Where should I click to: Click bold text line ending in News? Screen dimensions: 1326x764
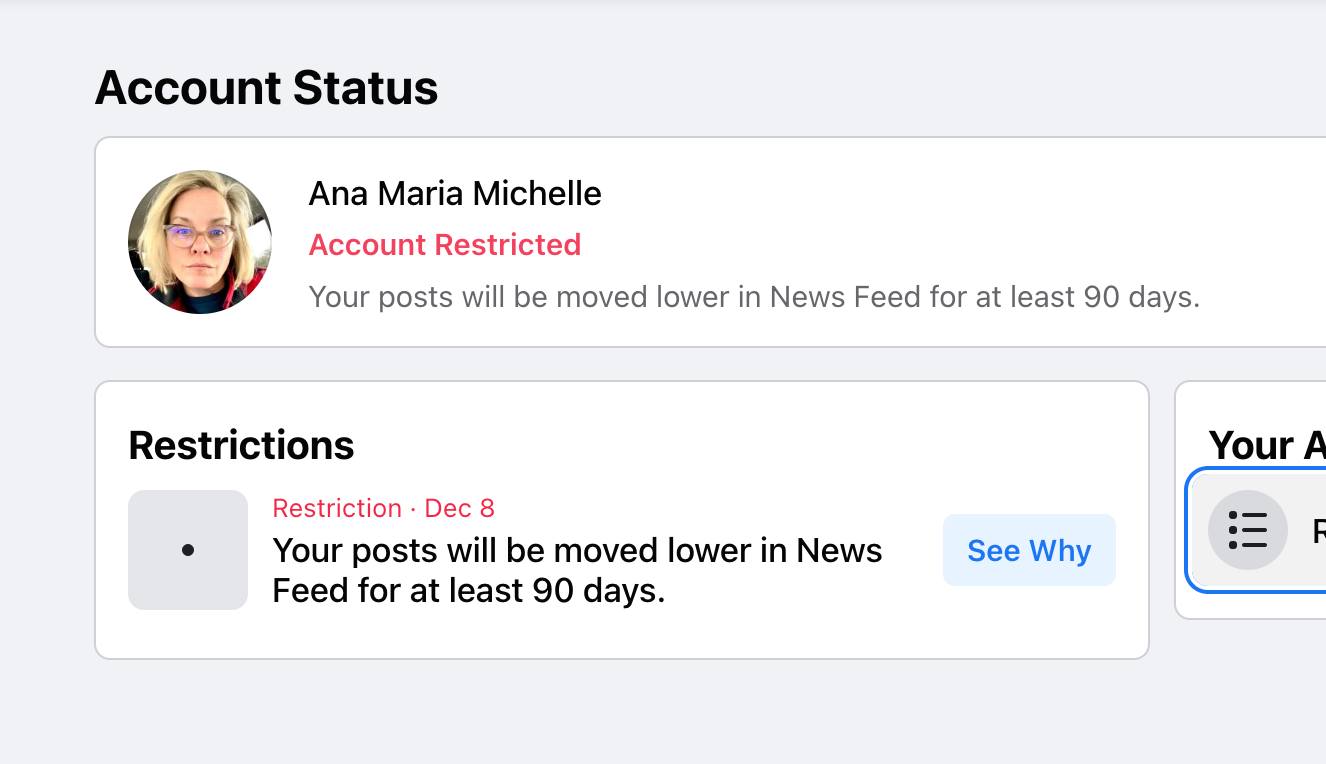pyautogui.click(x=577, y=550)
